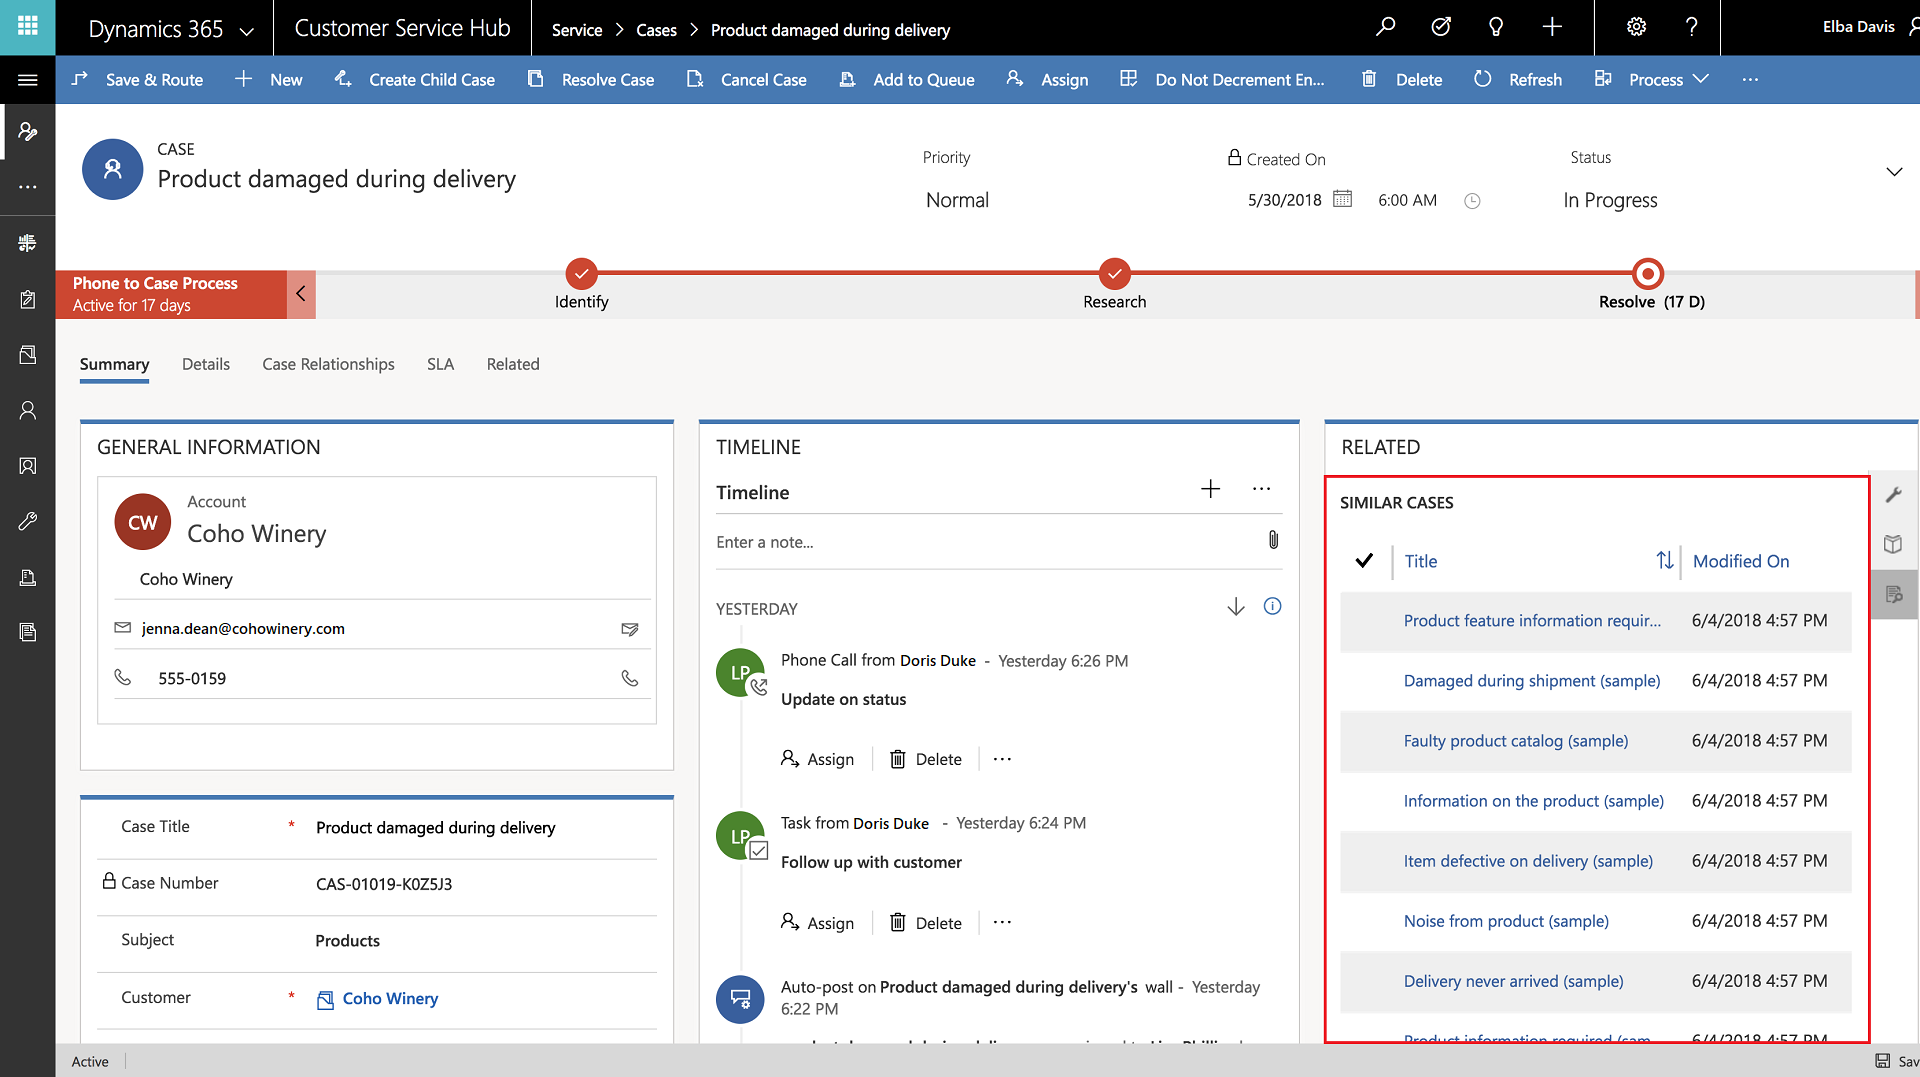Viewport: 1920px width, 1077px height.
Task: Sort similar cases by Title column
Action: click(1420, 561)
